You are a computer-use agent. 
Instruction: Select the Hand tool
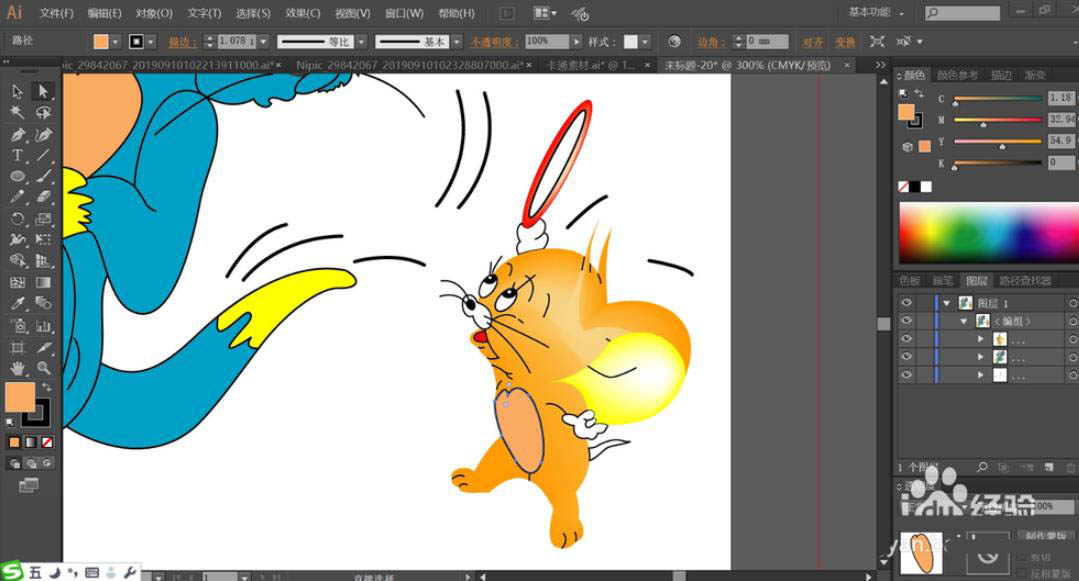pos(17,368)
